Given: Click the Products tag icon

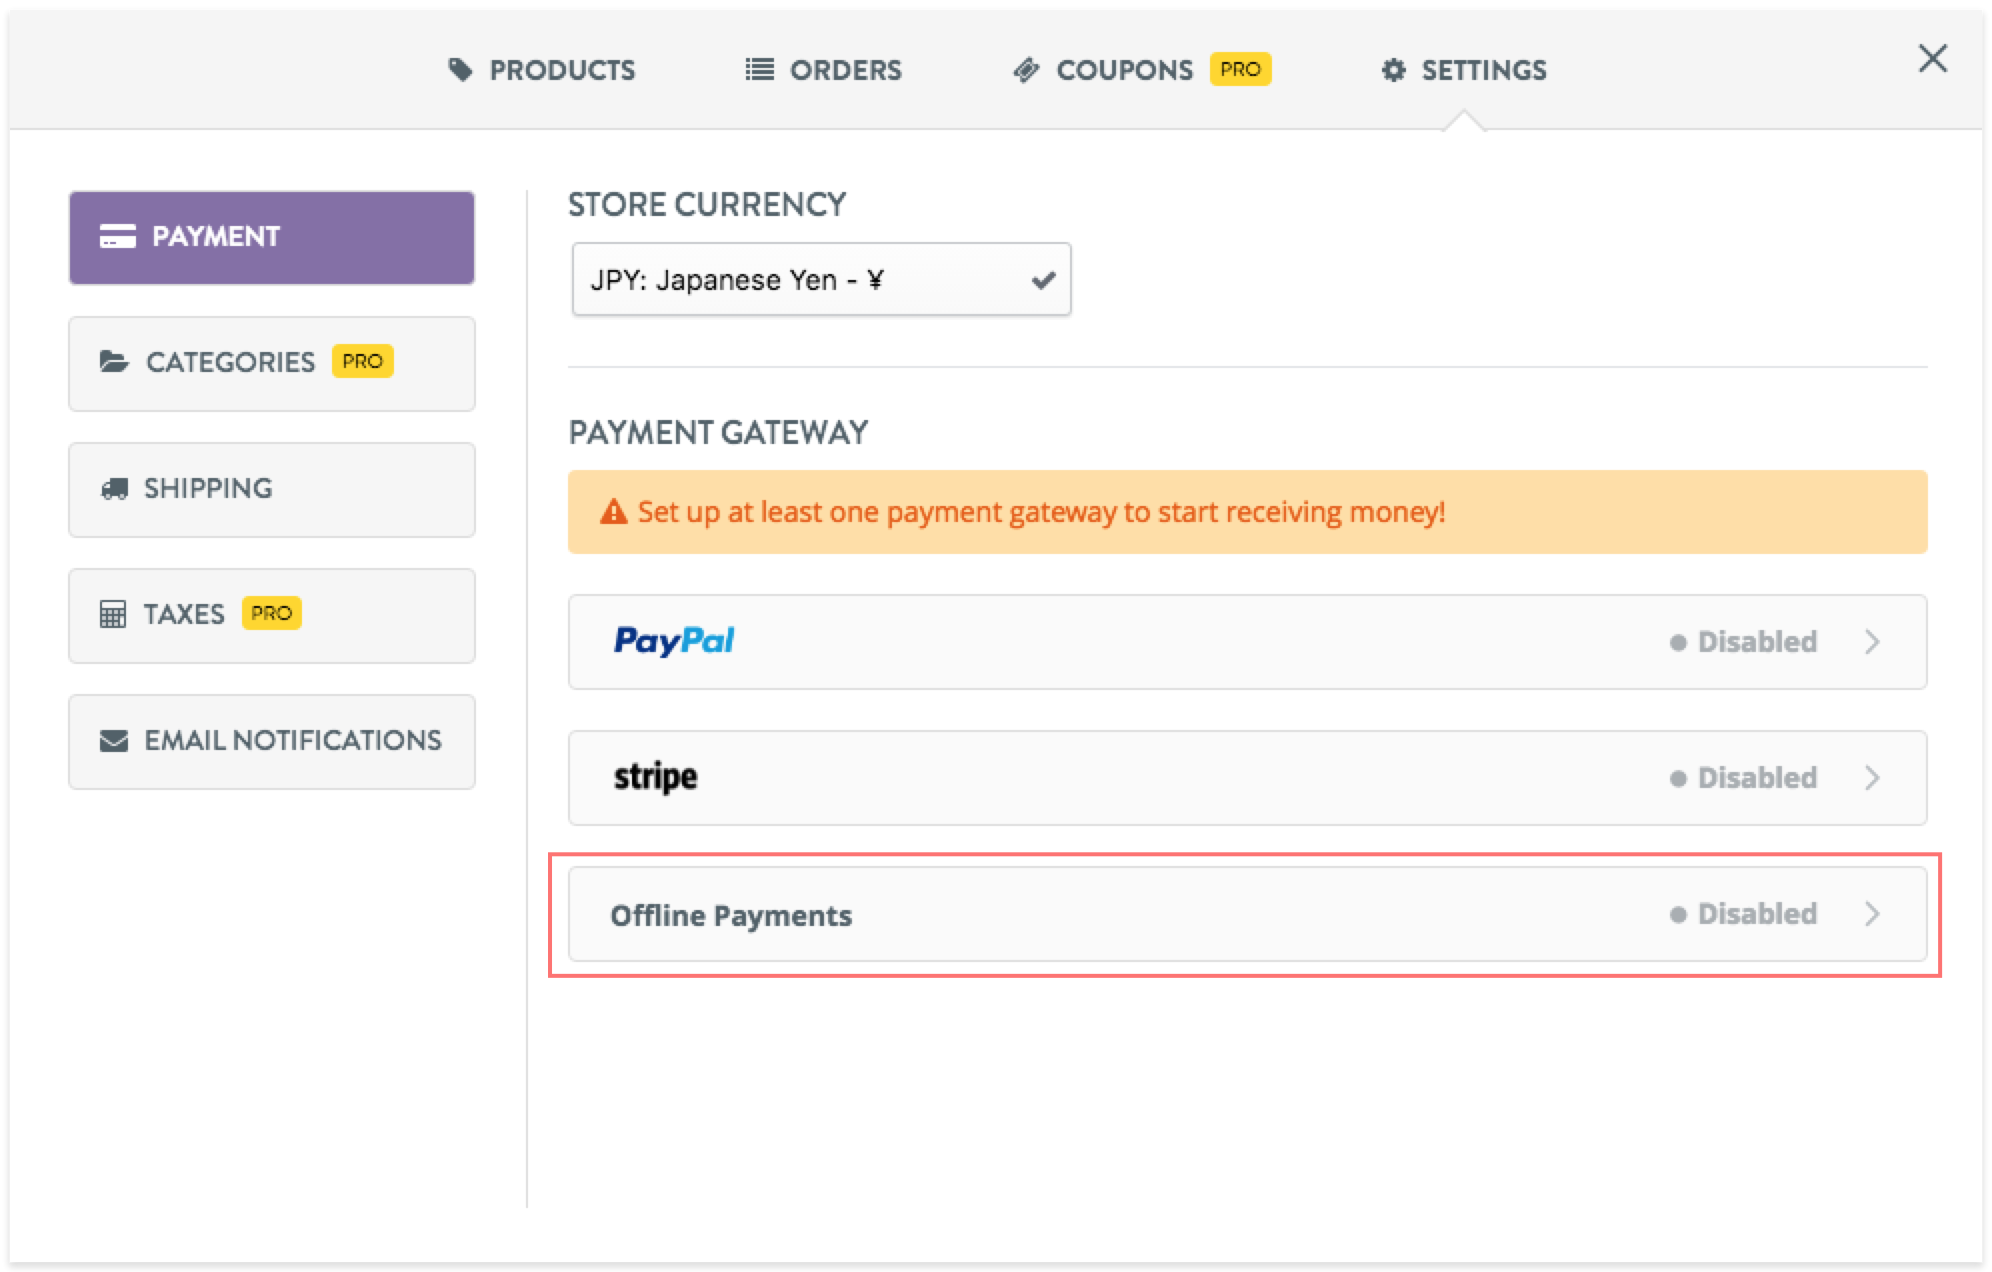Looking at the screenshot, I should (461, 69).
